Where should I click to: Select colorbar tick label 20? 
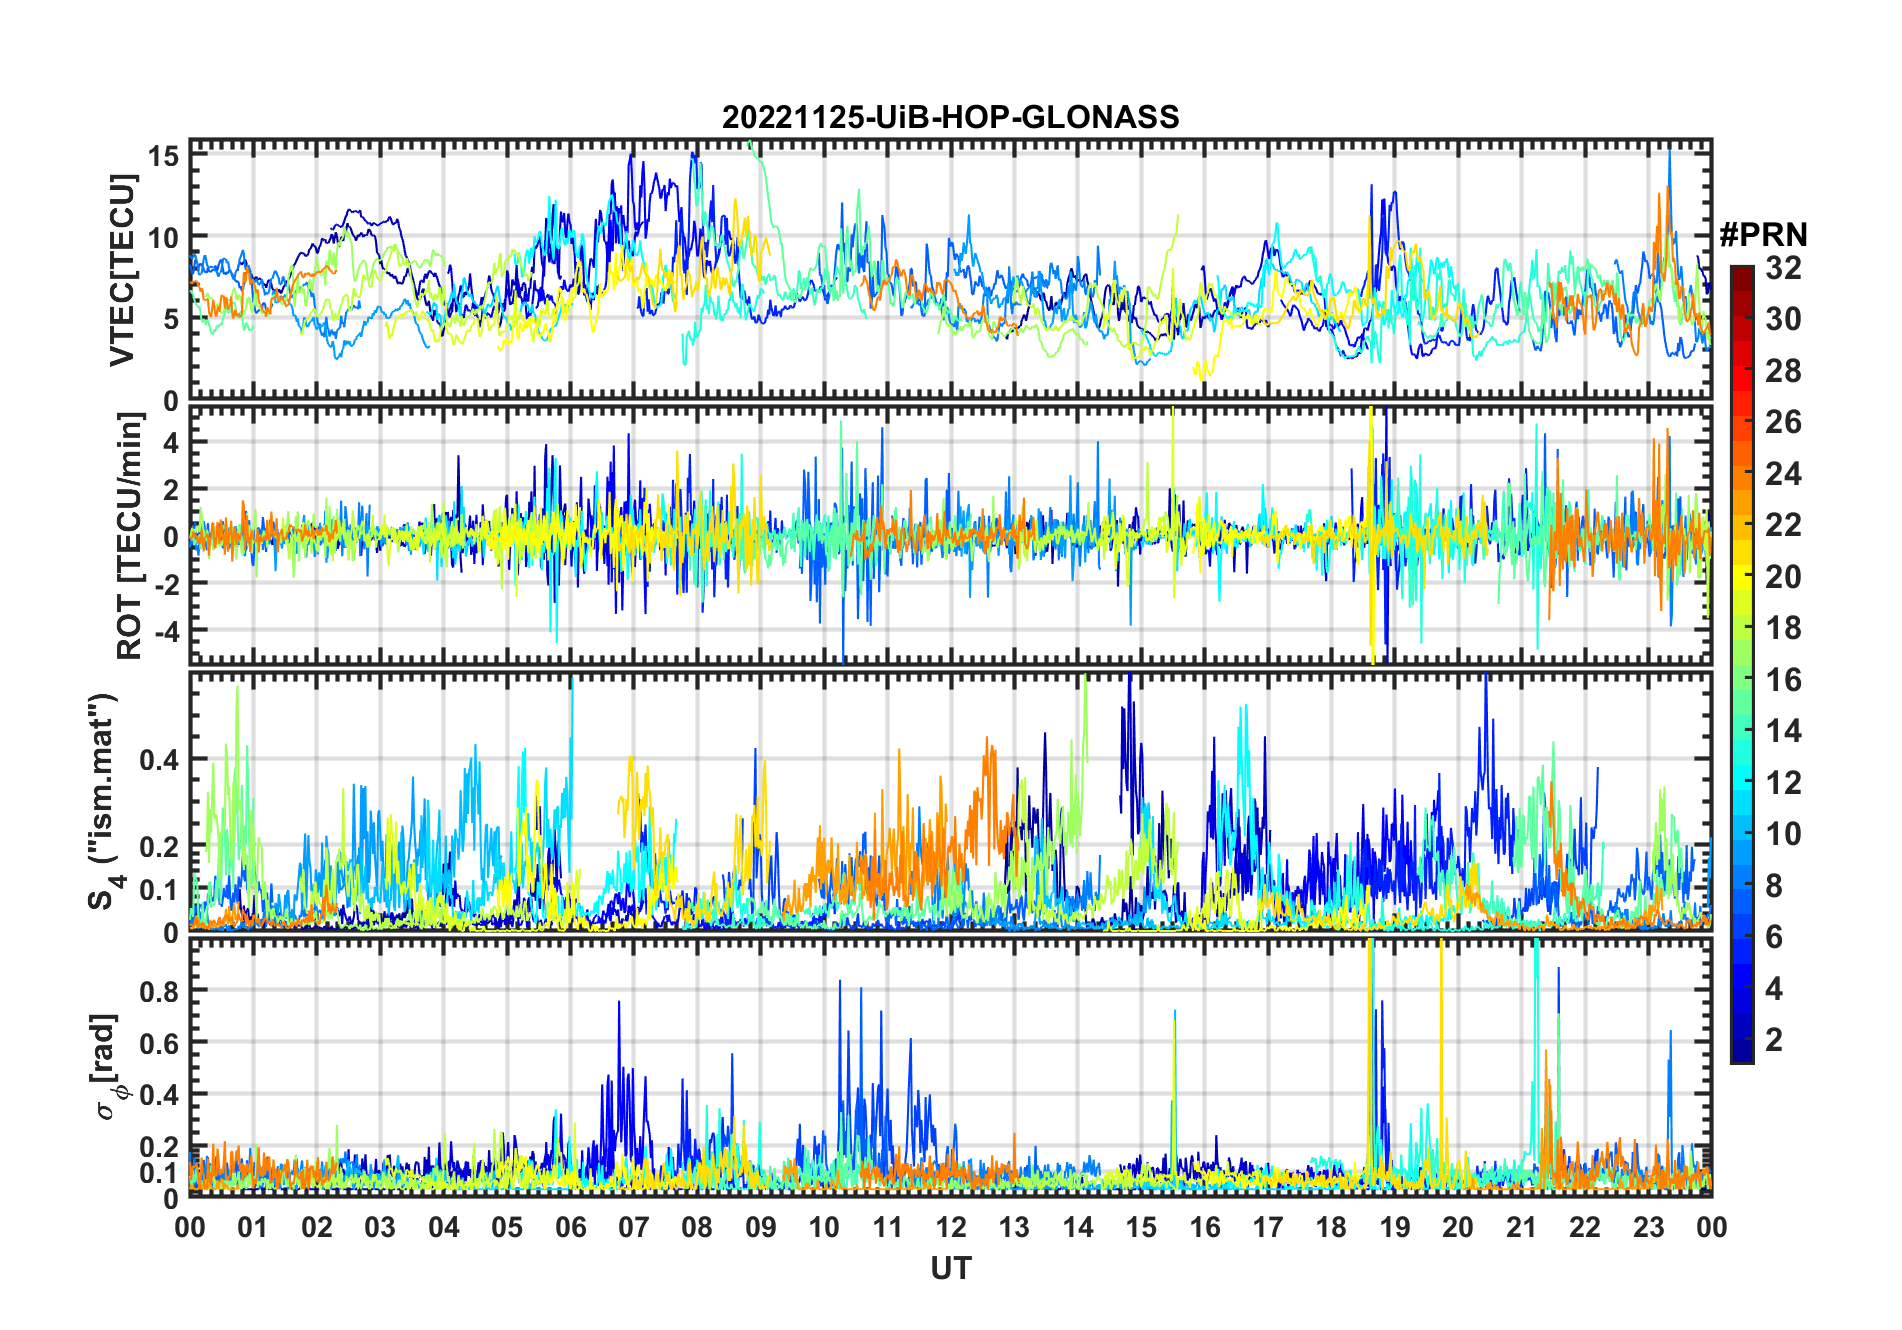pyautogui.click(x=1783, y=576)
